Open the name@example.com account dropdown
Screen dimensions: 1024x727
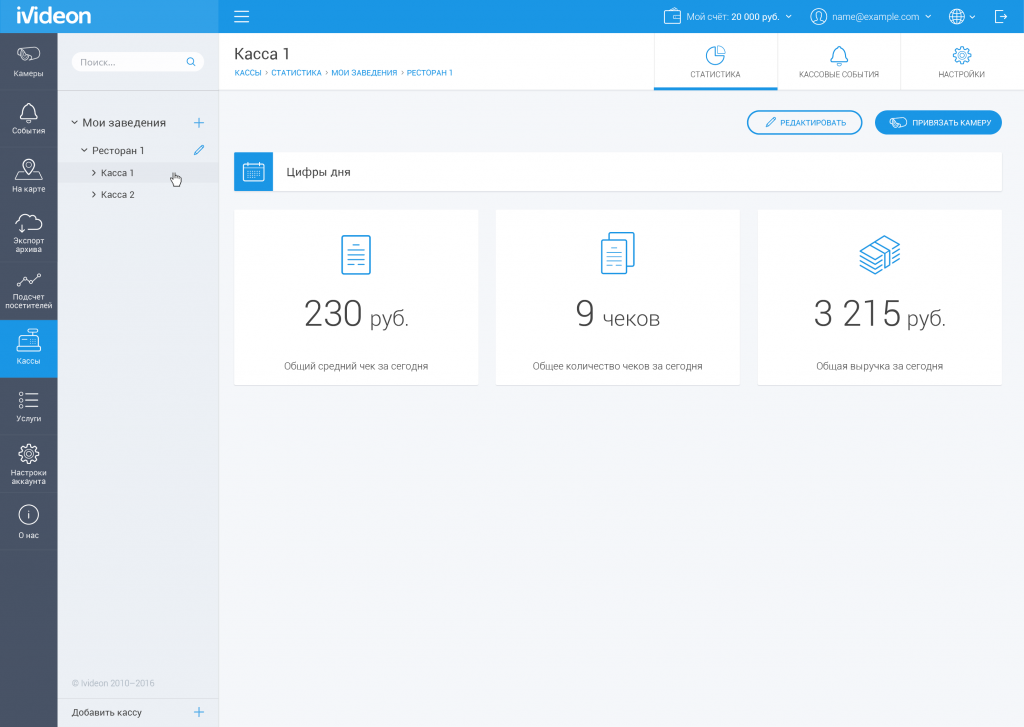point(928,16)
